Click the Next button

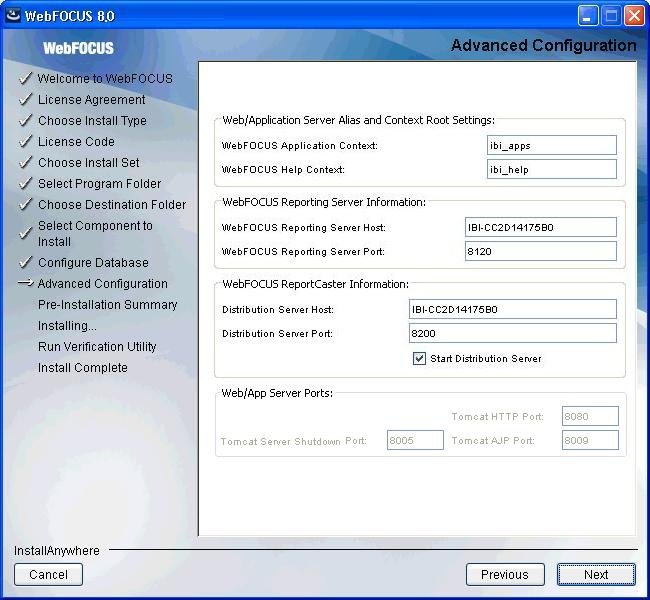(596, 574)
